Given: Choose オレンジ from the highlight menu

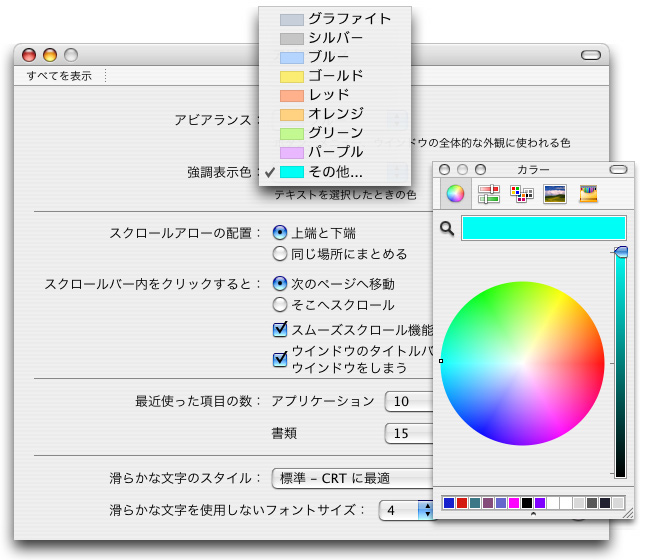Looking at the screenshot, I should [335, 114].
